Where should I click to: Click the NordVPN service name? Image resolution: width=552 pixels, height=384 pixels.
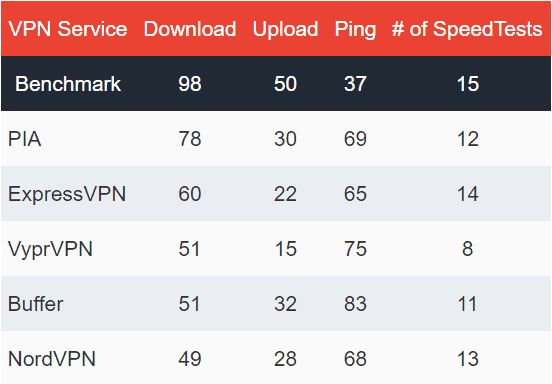click(52, 359)
